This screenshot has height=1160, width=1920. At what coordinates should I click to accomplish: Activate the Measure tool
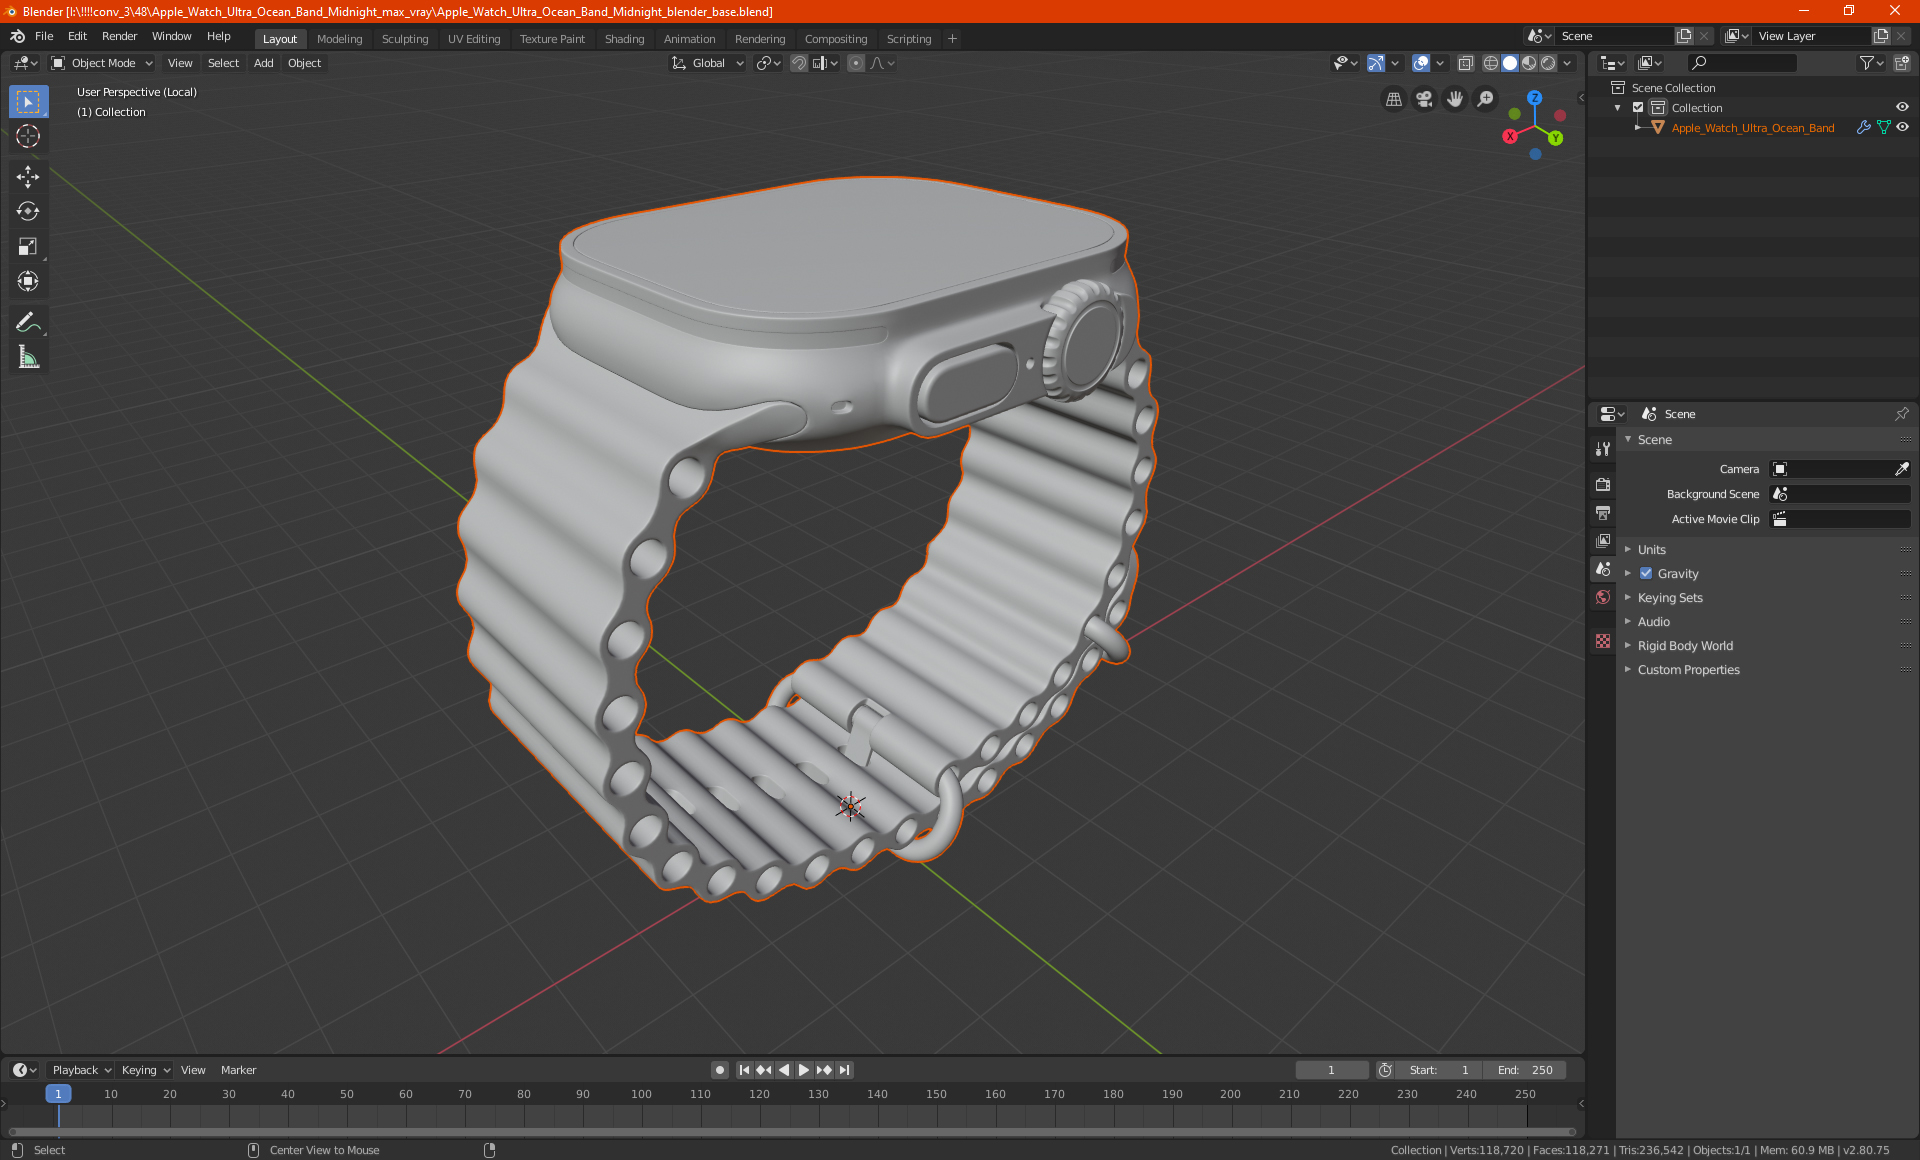(x=28, y=357)
